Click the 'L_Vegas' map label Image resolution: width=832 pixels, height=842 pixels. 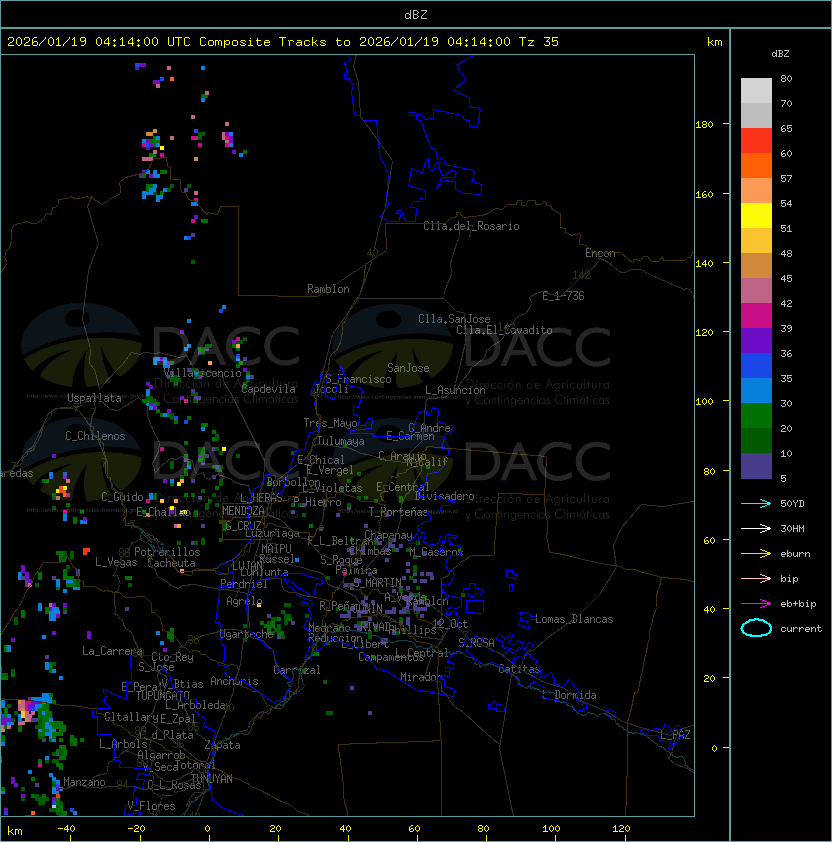click(116, 562)
